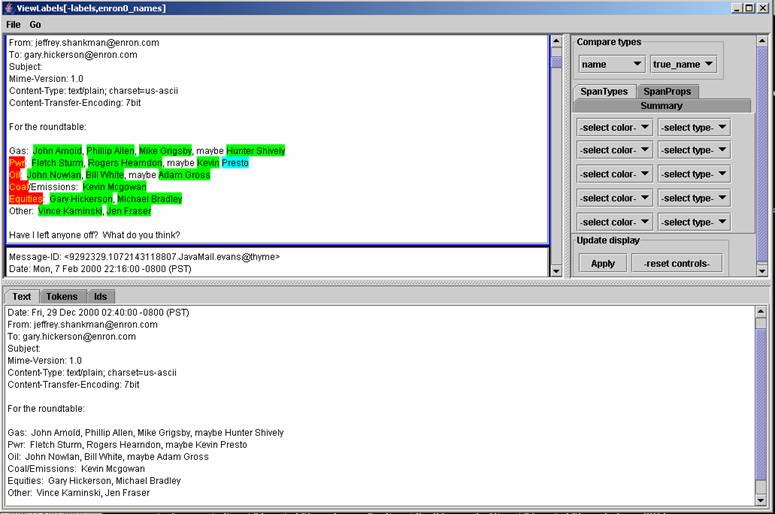Open the topmost -select color- dropdown
The image size is (775, 514).
pyautogui.click(x=614, y=127)
